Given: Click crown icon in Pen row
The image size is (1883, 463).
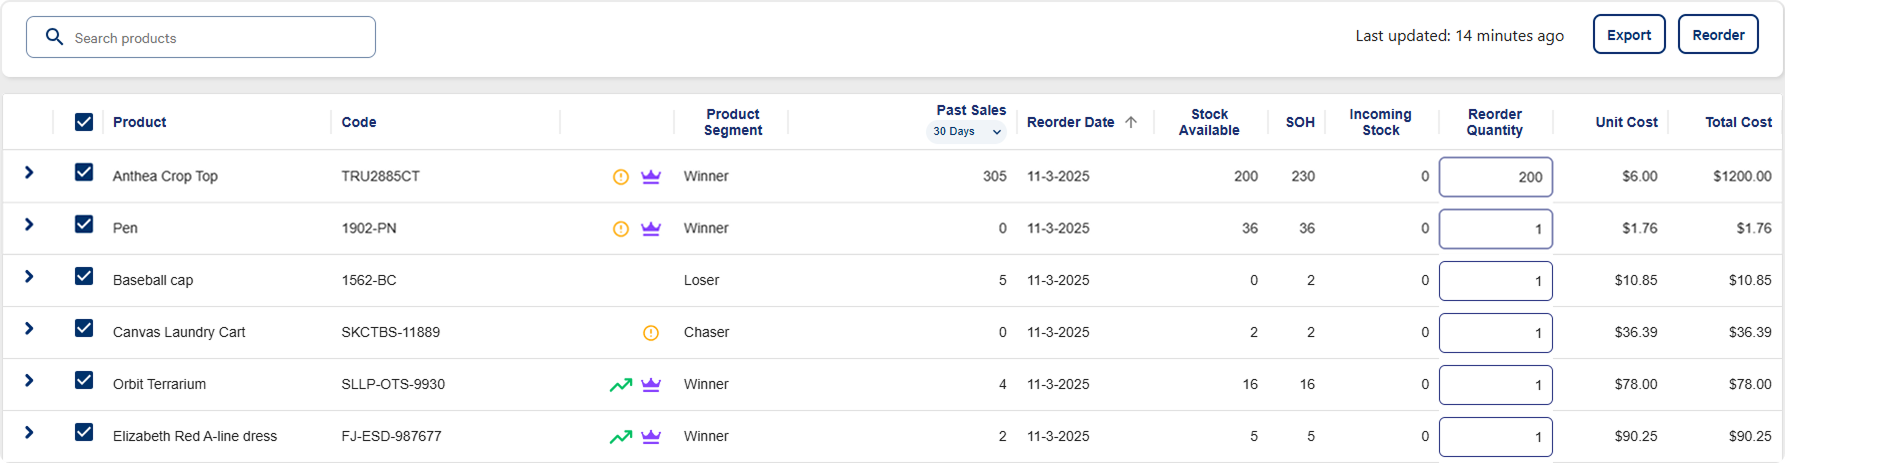Looking at the screenshot, I should [x=651, y=229].
